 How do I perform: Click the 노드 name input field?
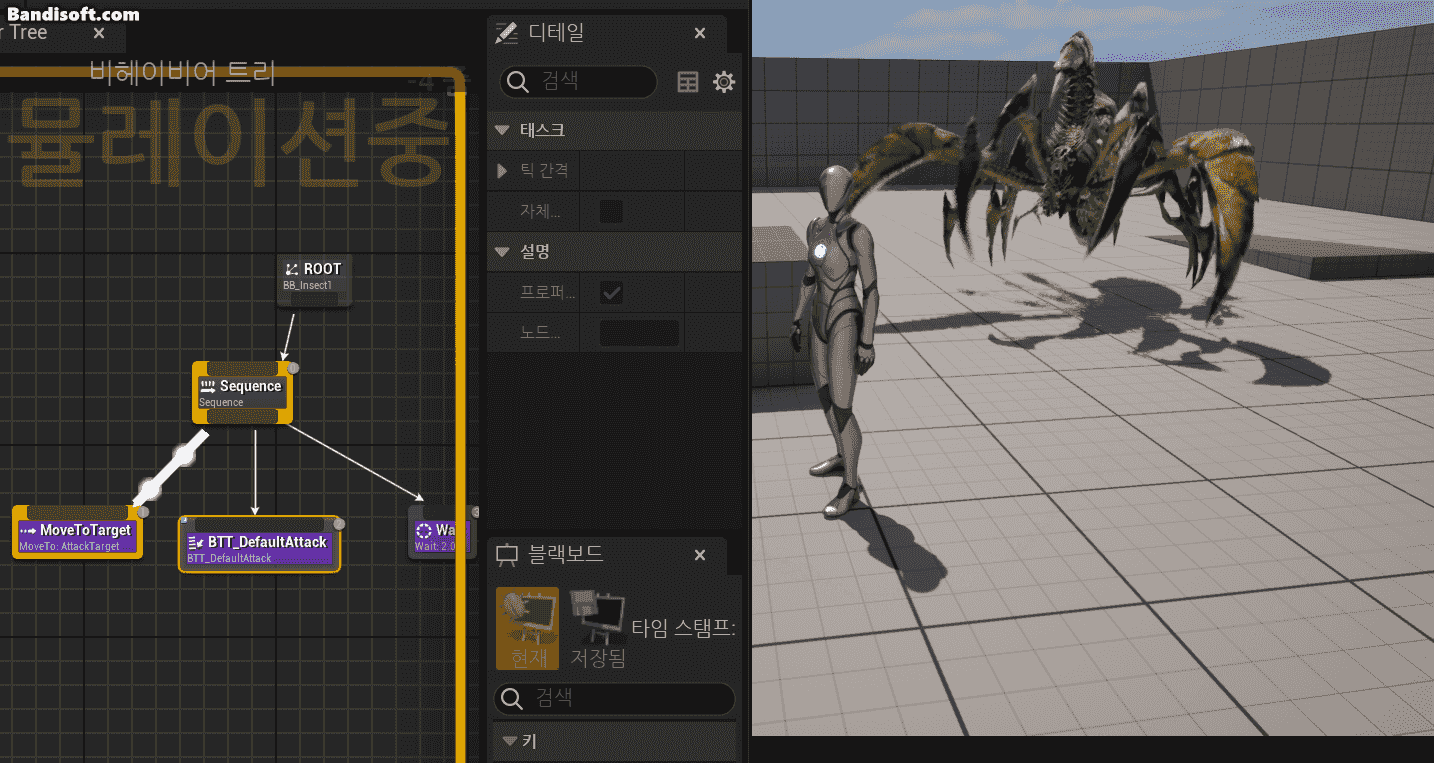[639, 333]
